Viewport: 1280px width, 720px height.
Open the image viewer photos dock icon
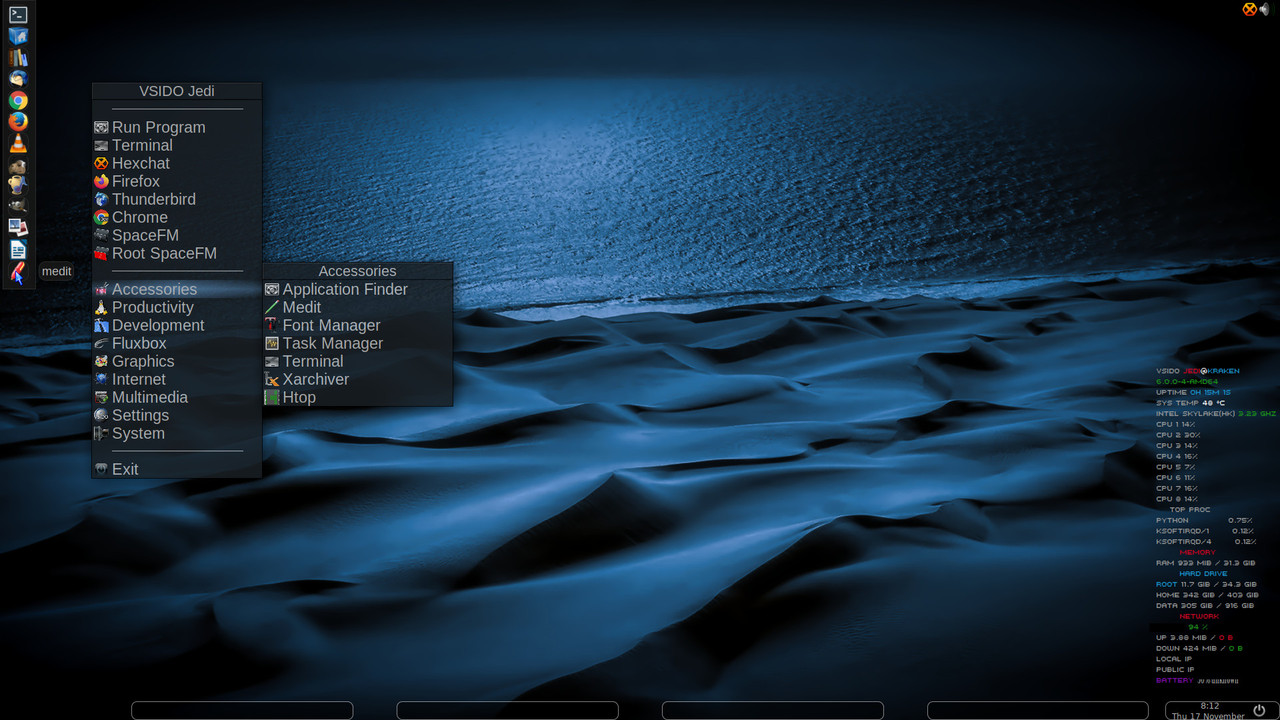click(x=18, y=228)
